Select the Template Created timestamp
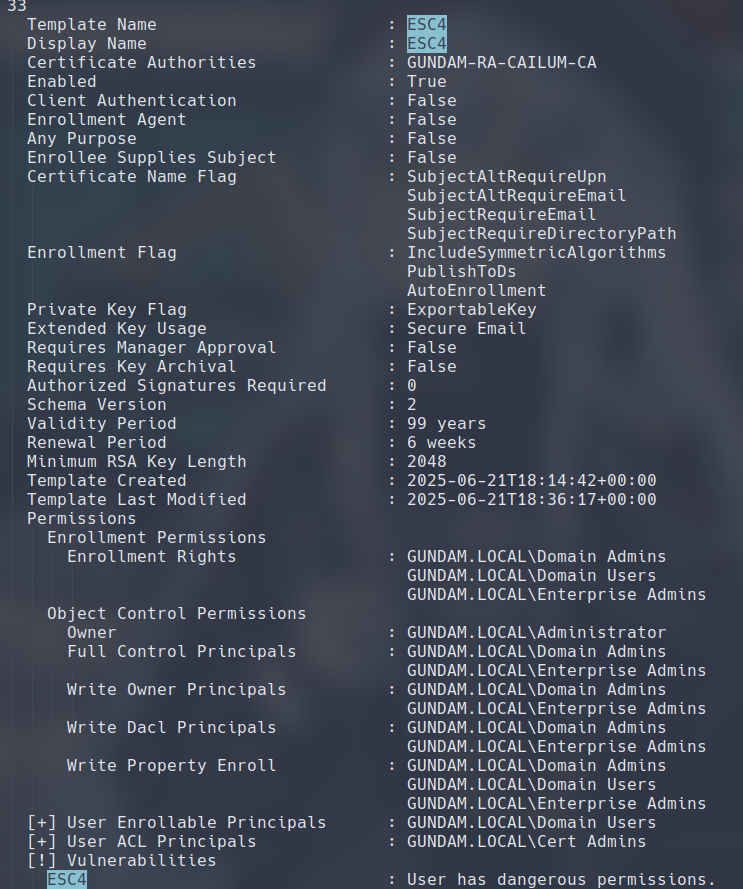 (531, 480)
